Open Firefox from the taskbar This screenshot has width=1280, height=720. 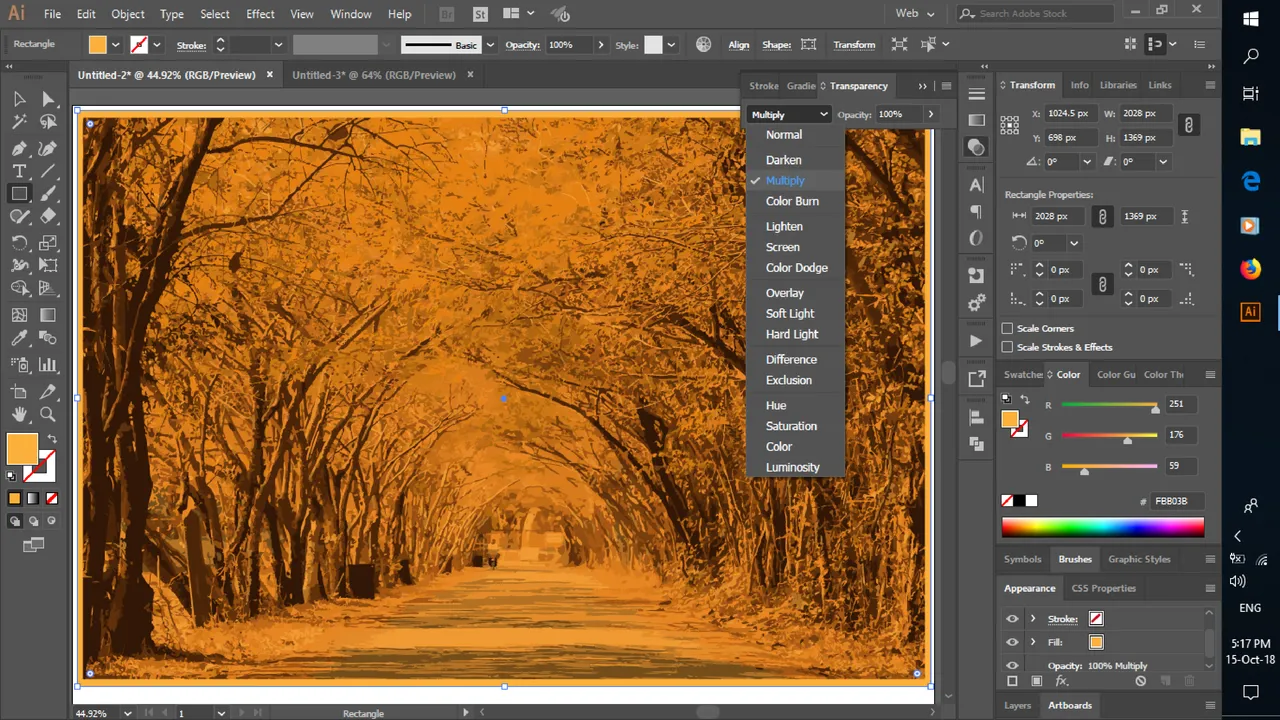[1250, 268]
